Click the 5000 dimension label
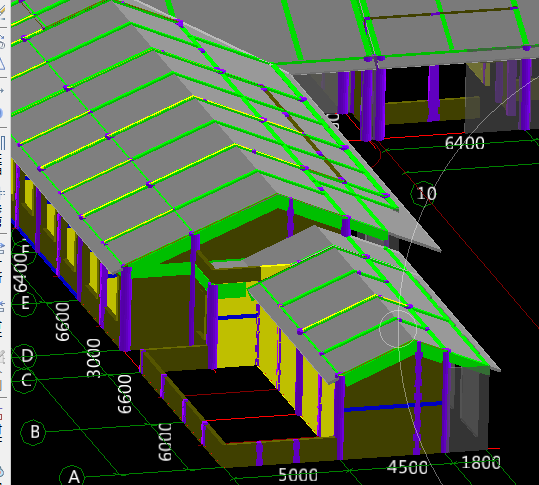The image size is (539, 485). click(298, 475)
